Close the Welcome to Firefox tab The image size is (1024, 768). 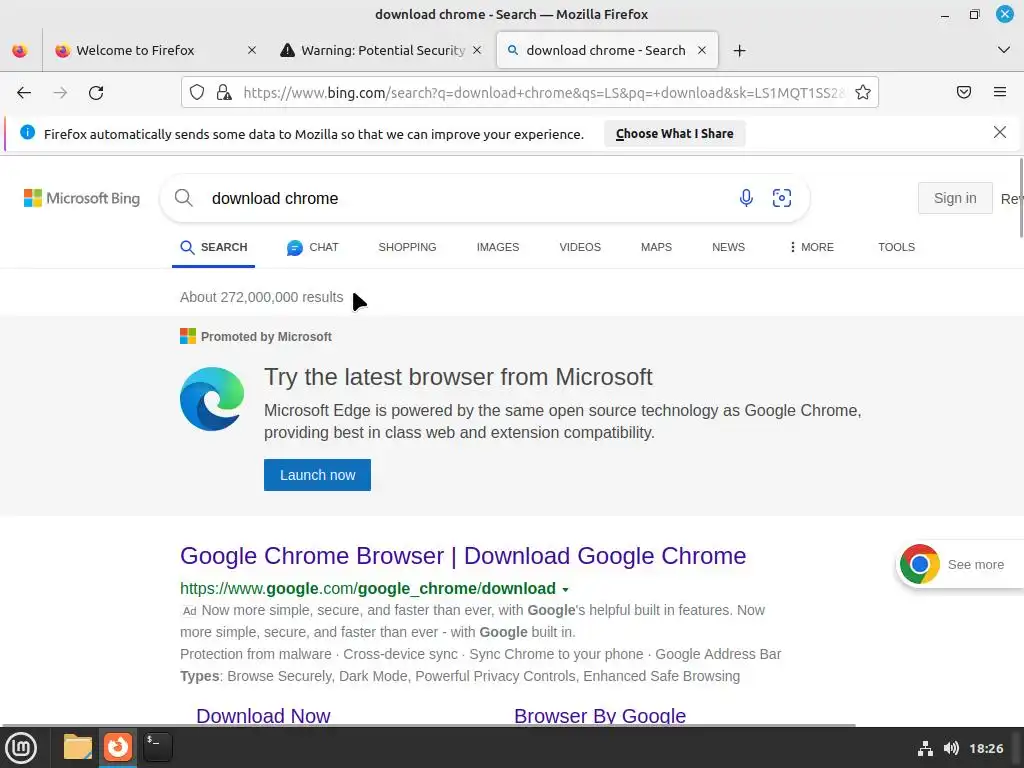click(252, 50)
